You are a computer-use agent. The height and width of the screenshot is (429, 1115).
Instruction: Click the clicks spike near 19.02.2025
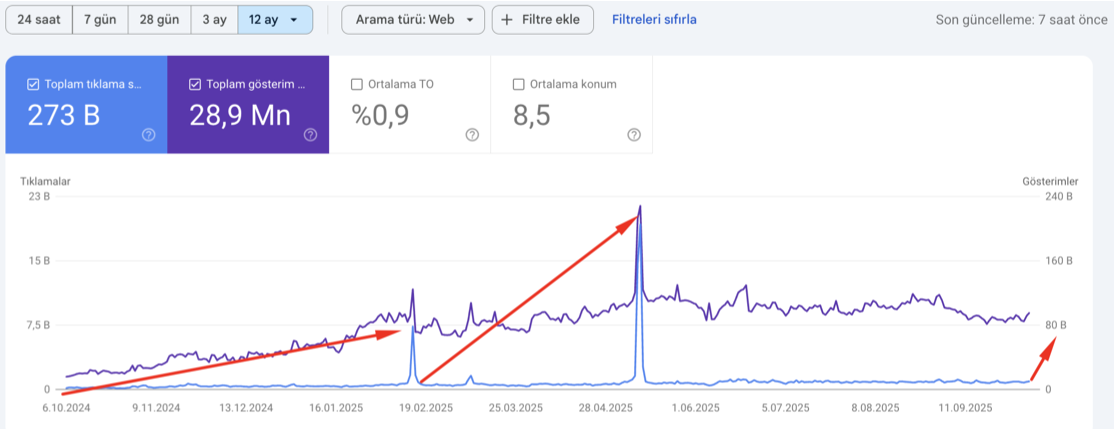412,326
